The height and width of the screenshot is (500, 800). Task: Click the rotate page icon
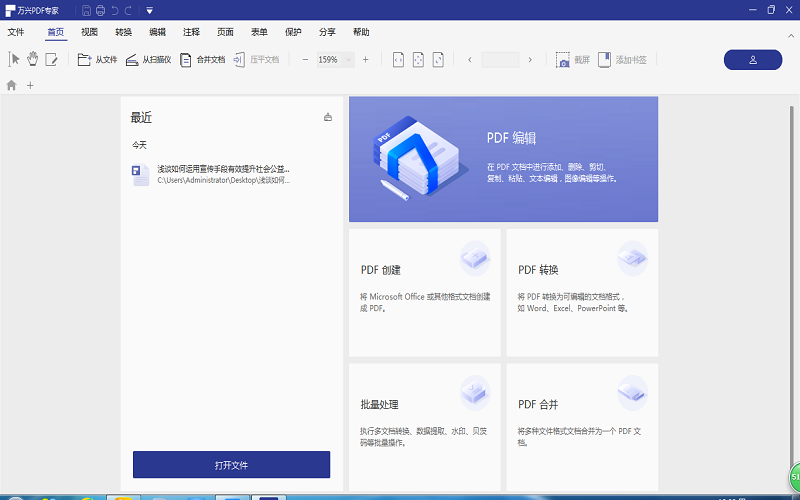coord(438,60)
